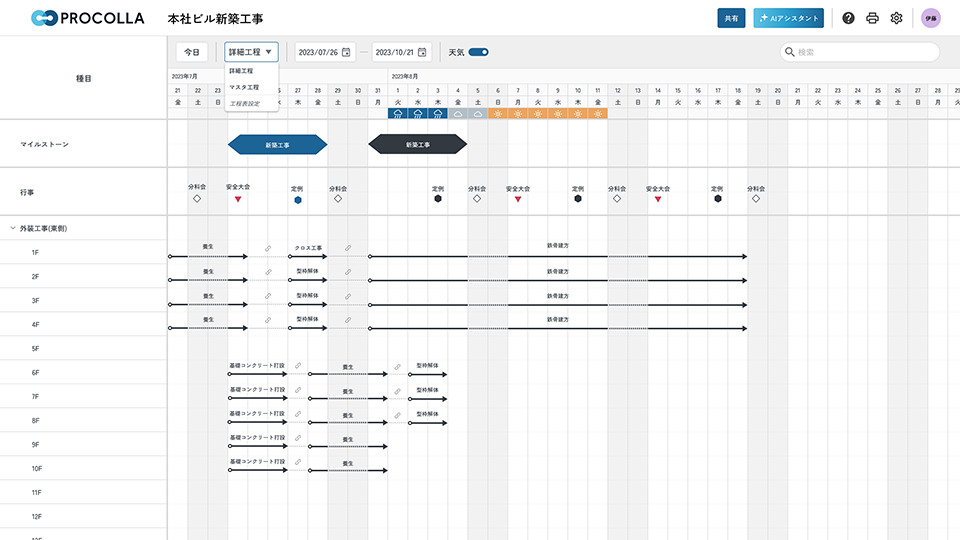Click link icon after クロス工事 in 1F row
Screen dimensions: 960x540
tap(348, 249)
